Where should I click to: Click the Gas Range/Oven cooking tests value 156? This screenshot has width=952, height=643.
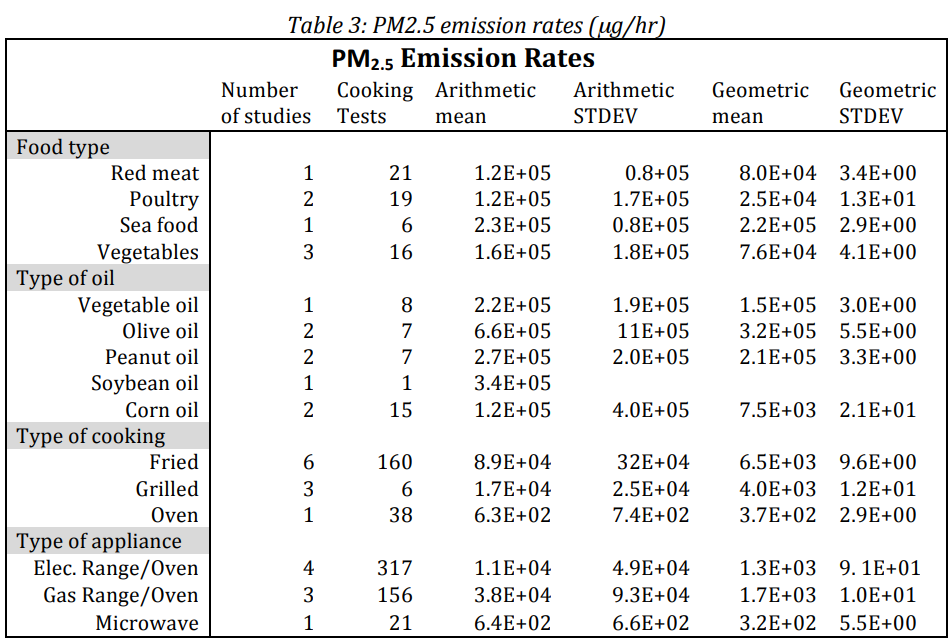[395, 595]
